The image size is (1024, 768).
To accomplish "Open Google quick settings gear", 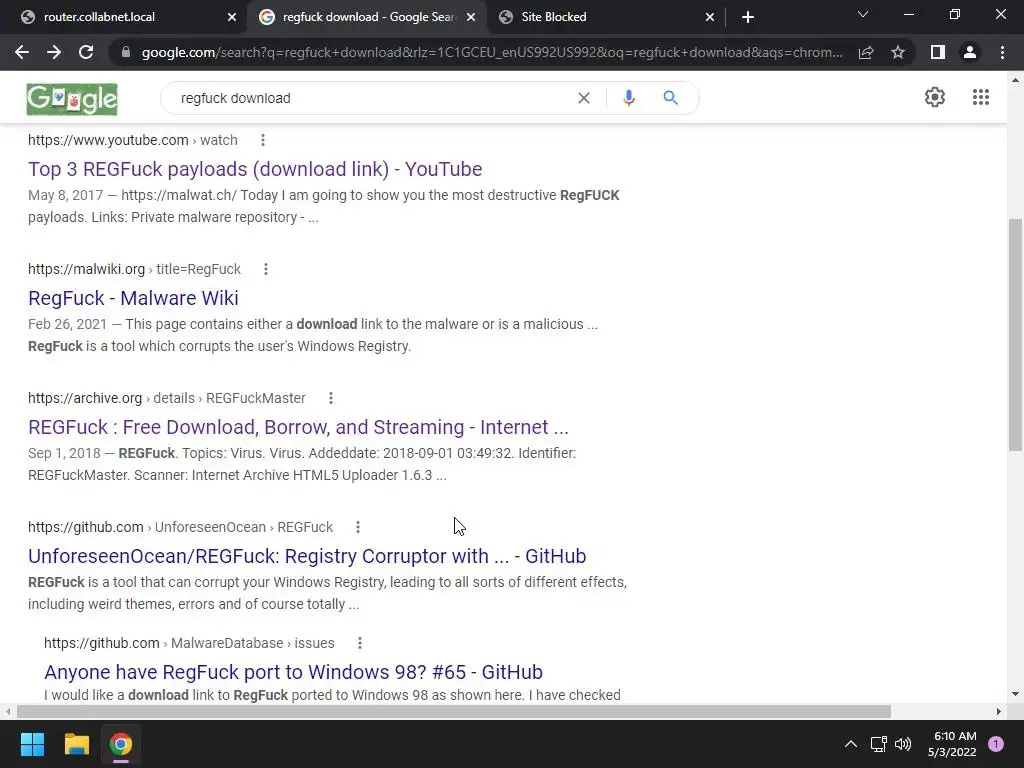I will pyautogui.click(x=935, y=97).
